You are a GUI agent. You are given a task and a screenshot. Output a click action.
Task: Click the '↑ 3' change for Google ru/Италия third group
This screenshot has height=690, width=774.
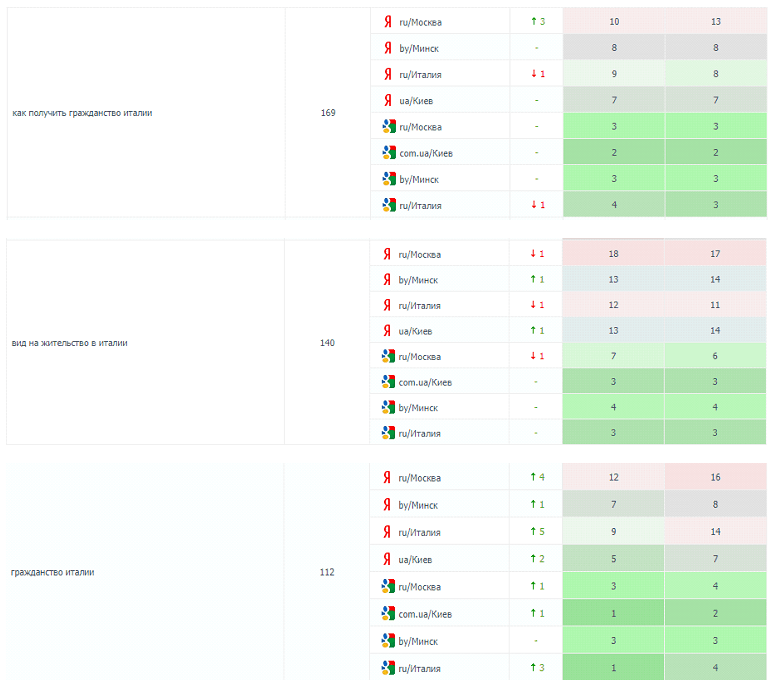(537, 668)
